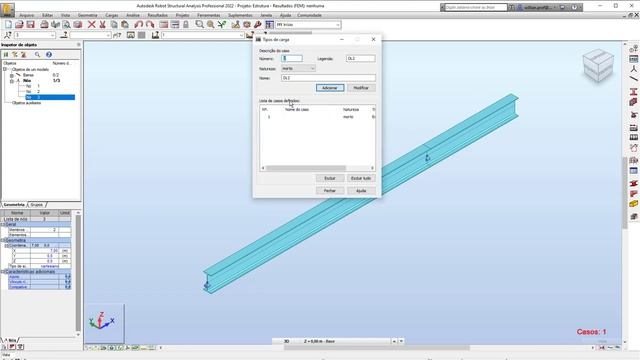
Task: Click the Ajuda button in dialog
Action: pyautogui.click(x=361, y=191)
